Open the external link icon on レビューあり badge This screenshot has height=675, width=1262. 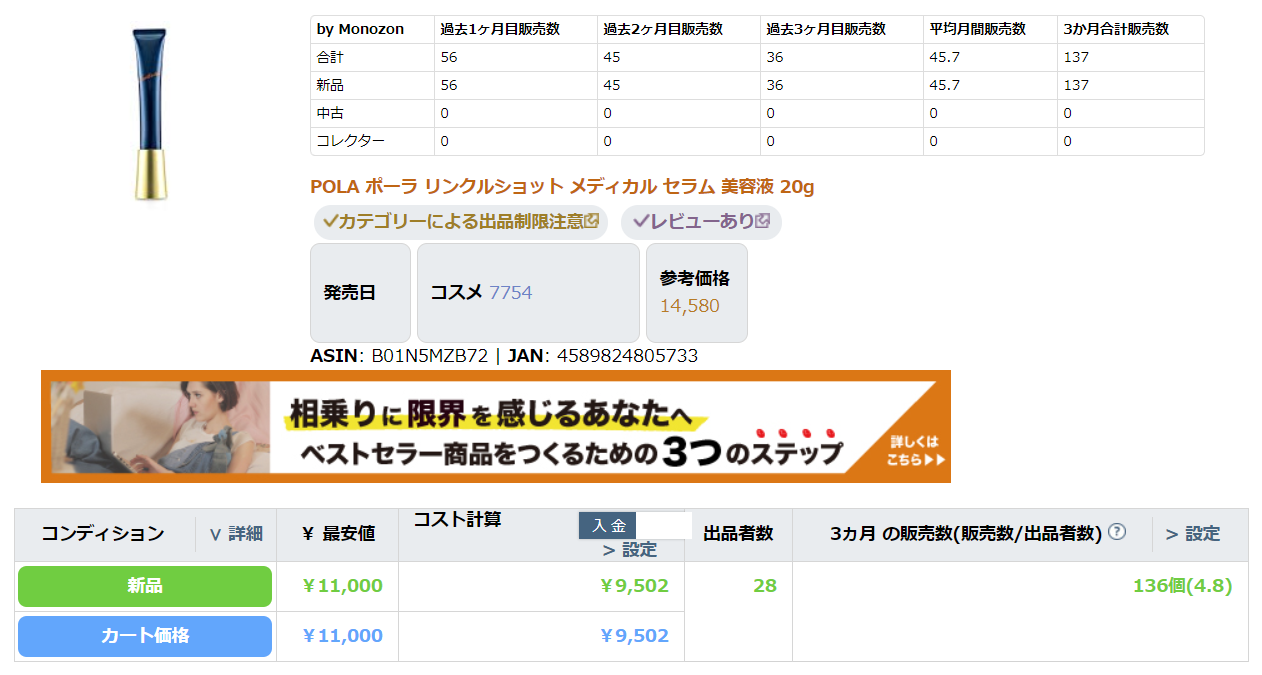pyautogui.click(x=763, y=221)
